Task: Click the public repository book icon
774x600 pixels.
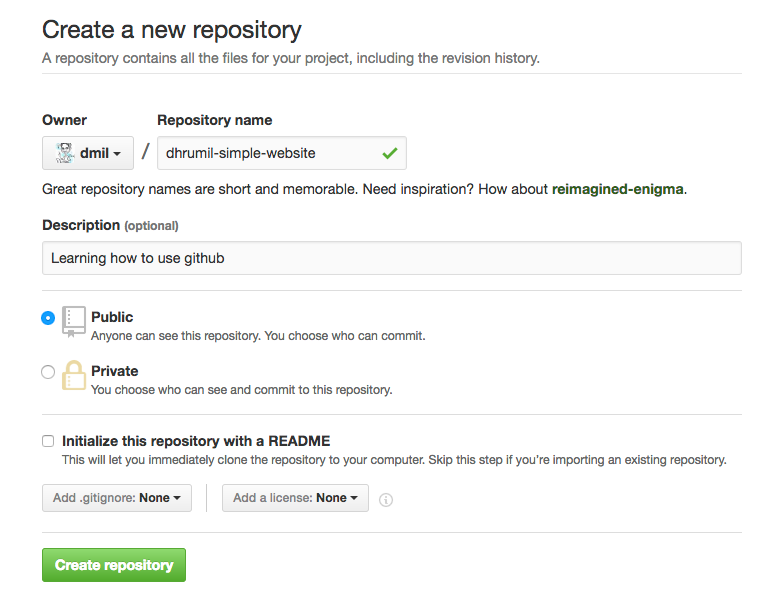Action: (74, 322)
